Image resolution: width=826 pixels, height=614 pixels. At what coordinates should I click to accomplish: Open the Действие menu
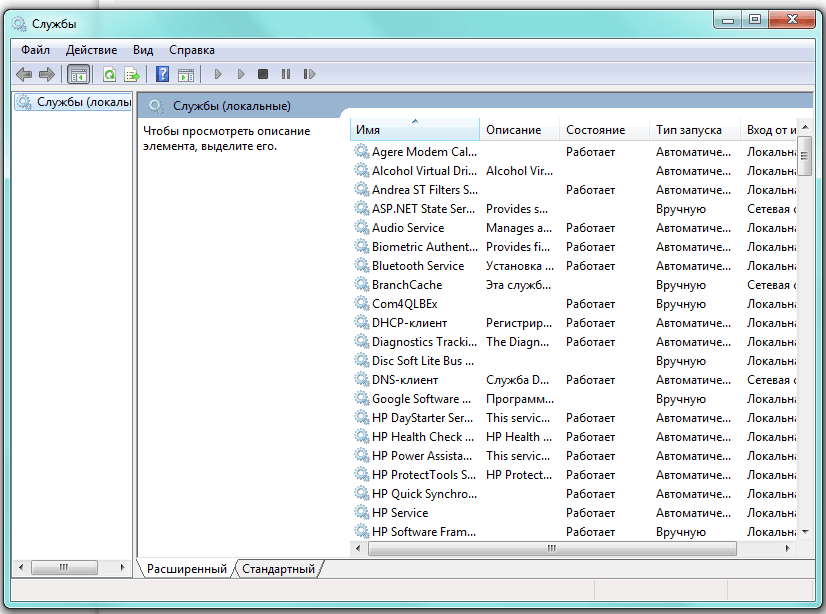point(91,50)
